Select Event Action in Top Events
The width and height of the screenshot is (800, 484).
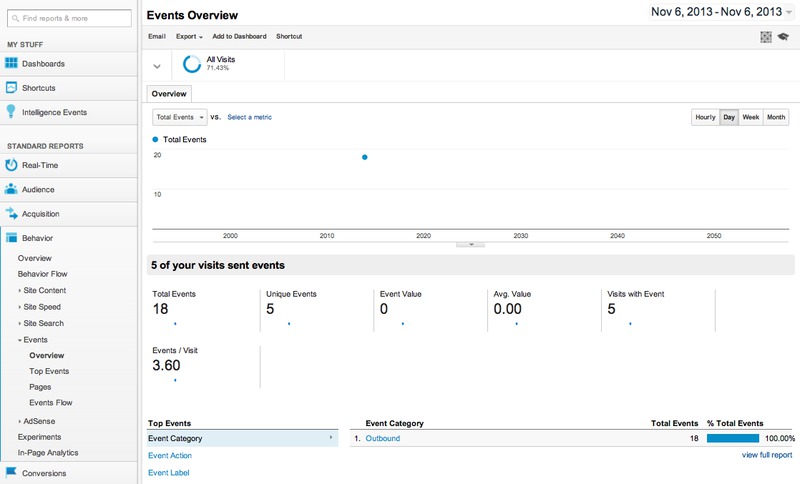170,455
